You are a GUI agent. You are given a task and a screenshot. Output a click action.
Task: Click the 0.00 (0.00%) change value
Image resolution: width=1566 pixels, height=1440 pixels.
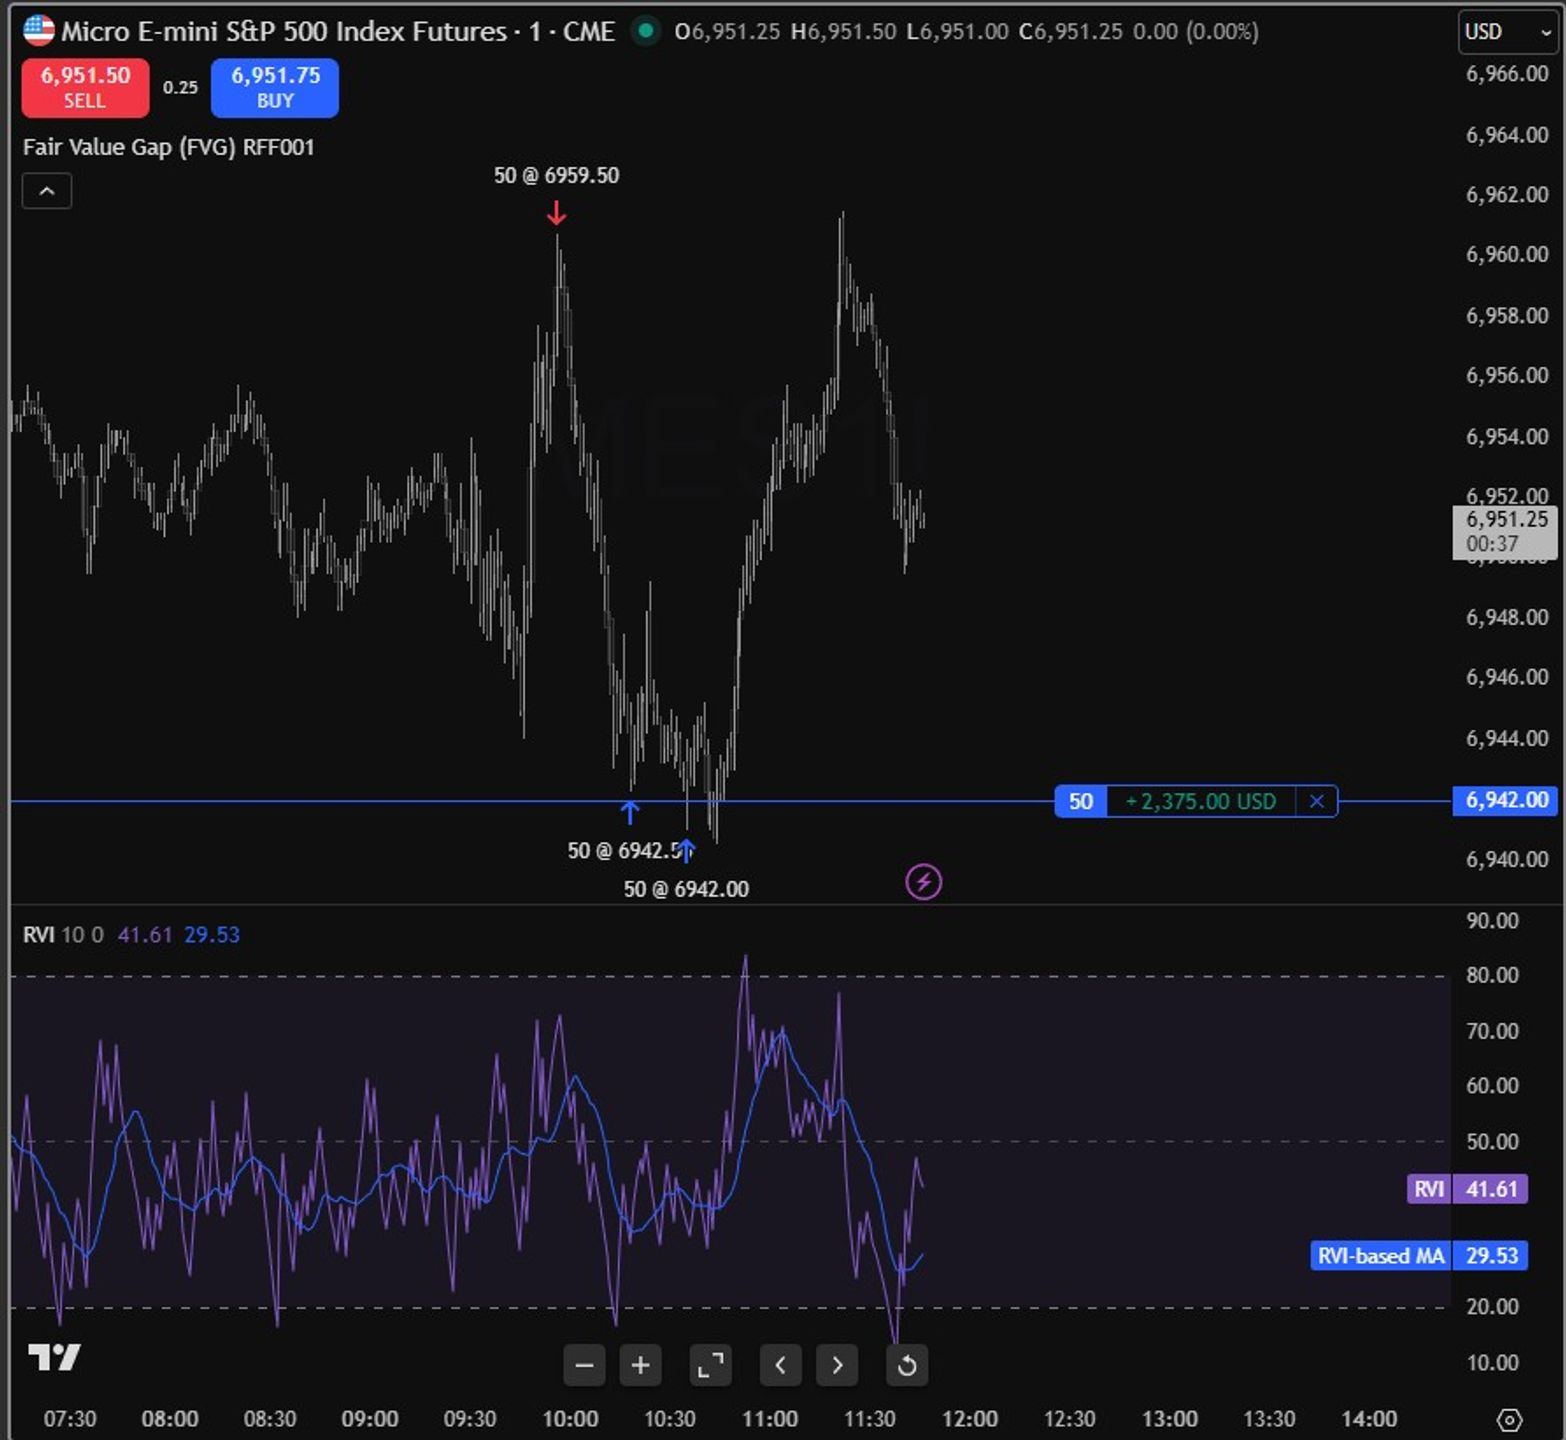point(1196,32)
